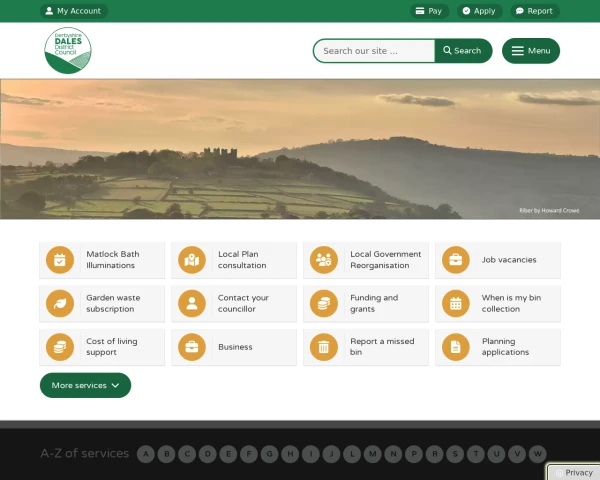This screenshot has width=600, height=480.
Task: Select letter F in A-Z of services
Action: 249,454
